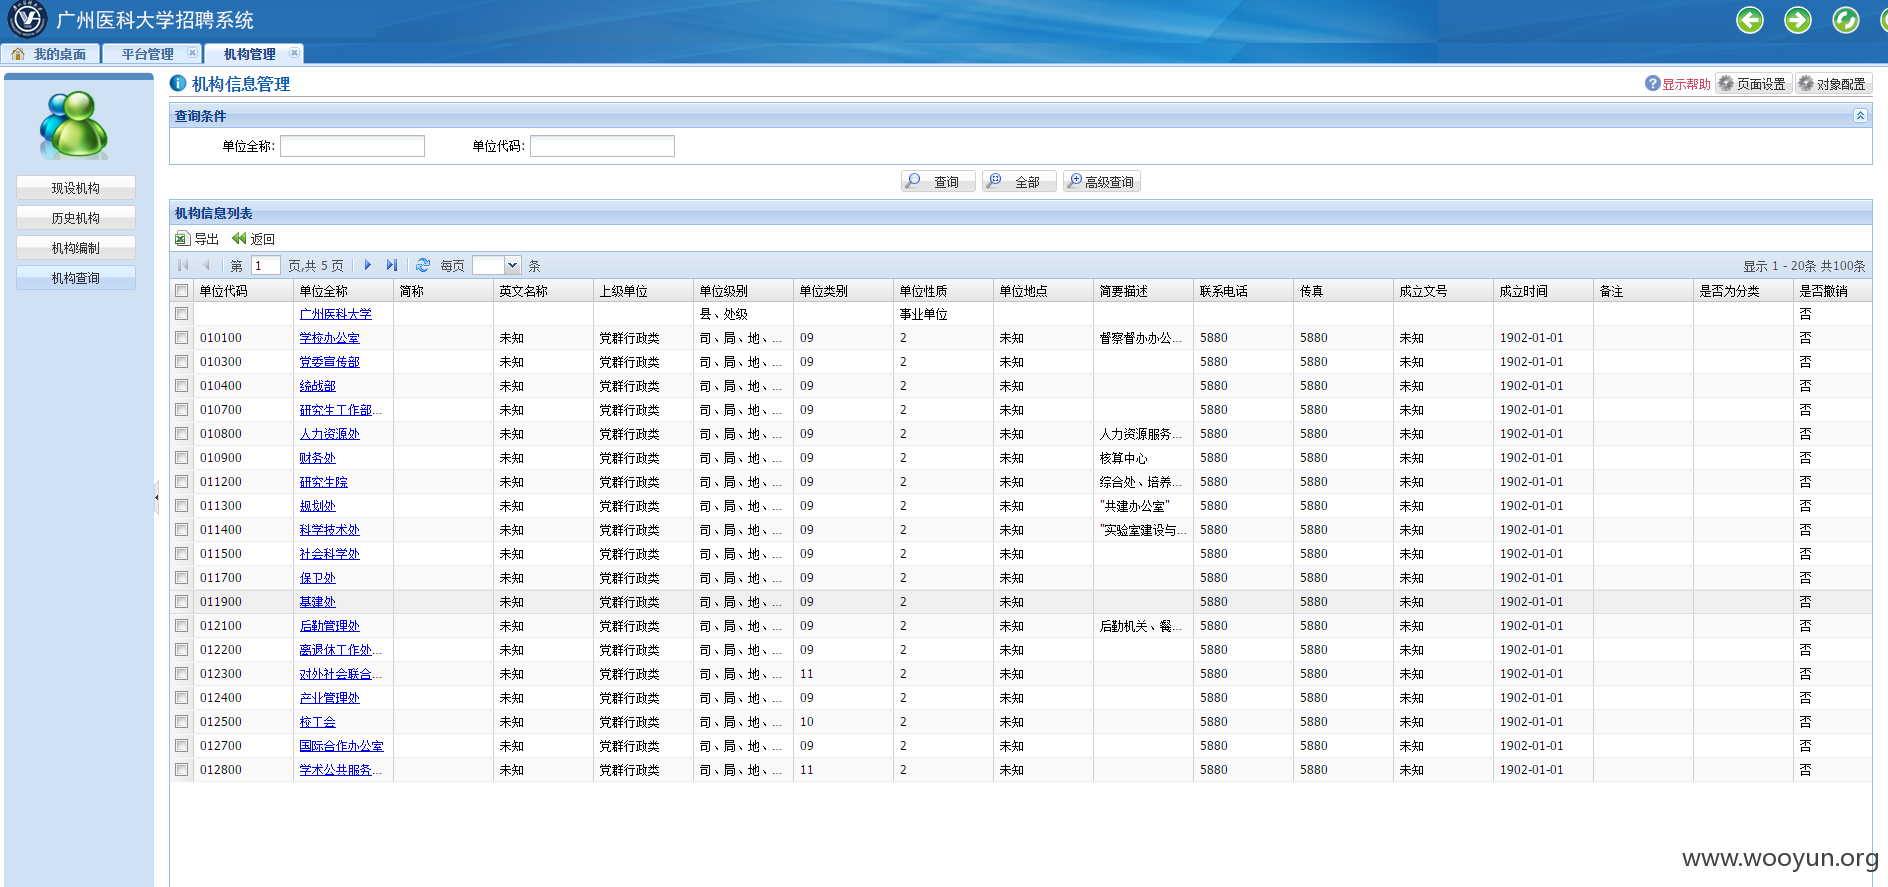
Task: Click the user avatar icon in sidebar
Action: pyautogui.click(x=74, y=125)
